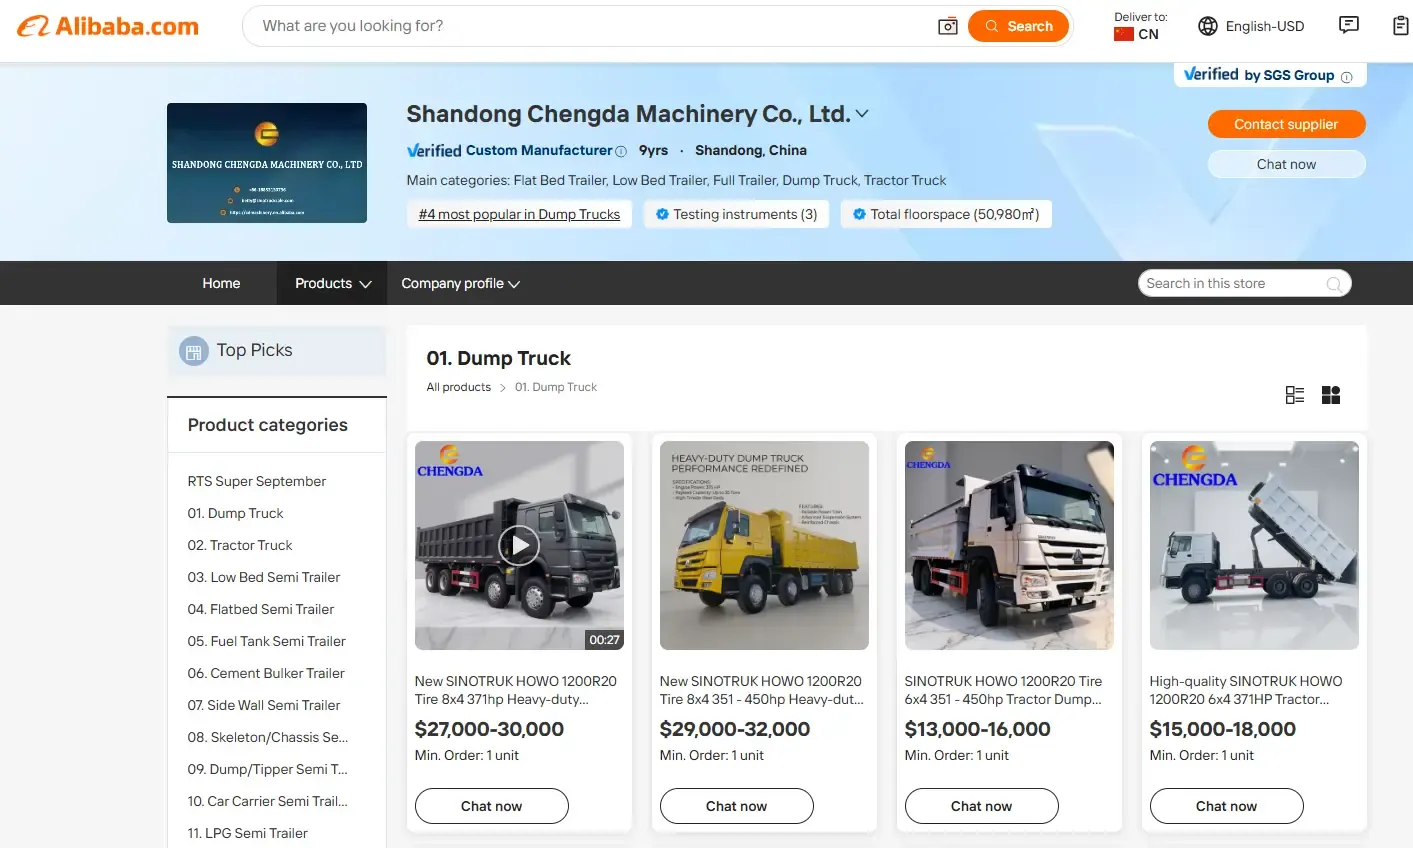Chat now for $15,000-18,000 truck

tap(1227, 806)
